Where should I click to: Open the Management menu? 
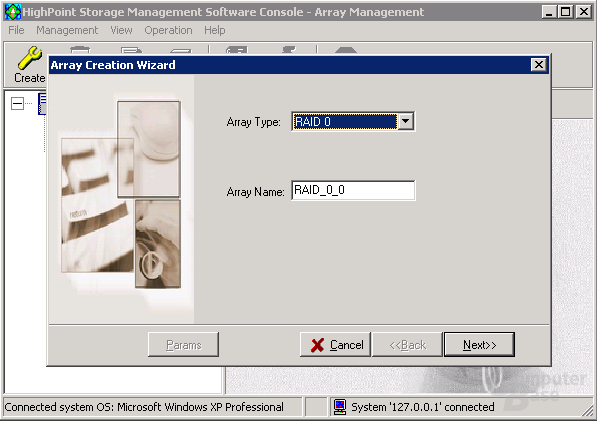tap(67, 30)
